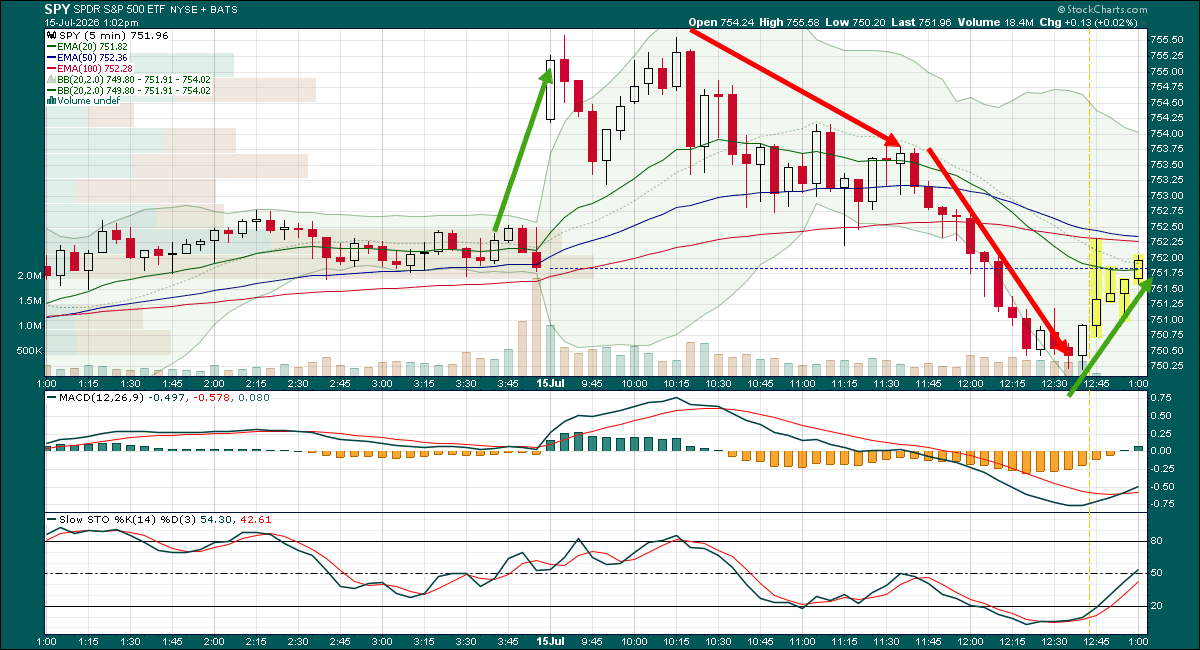Click the High 755.58 header value
This screenshot has height=650, width=1200.
[787, 21]
